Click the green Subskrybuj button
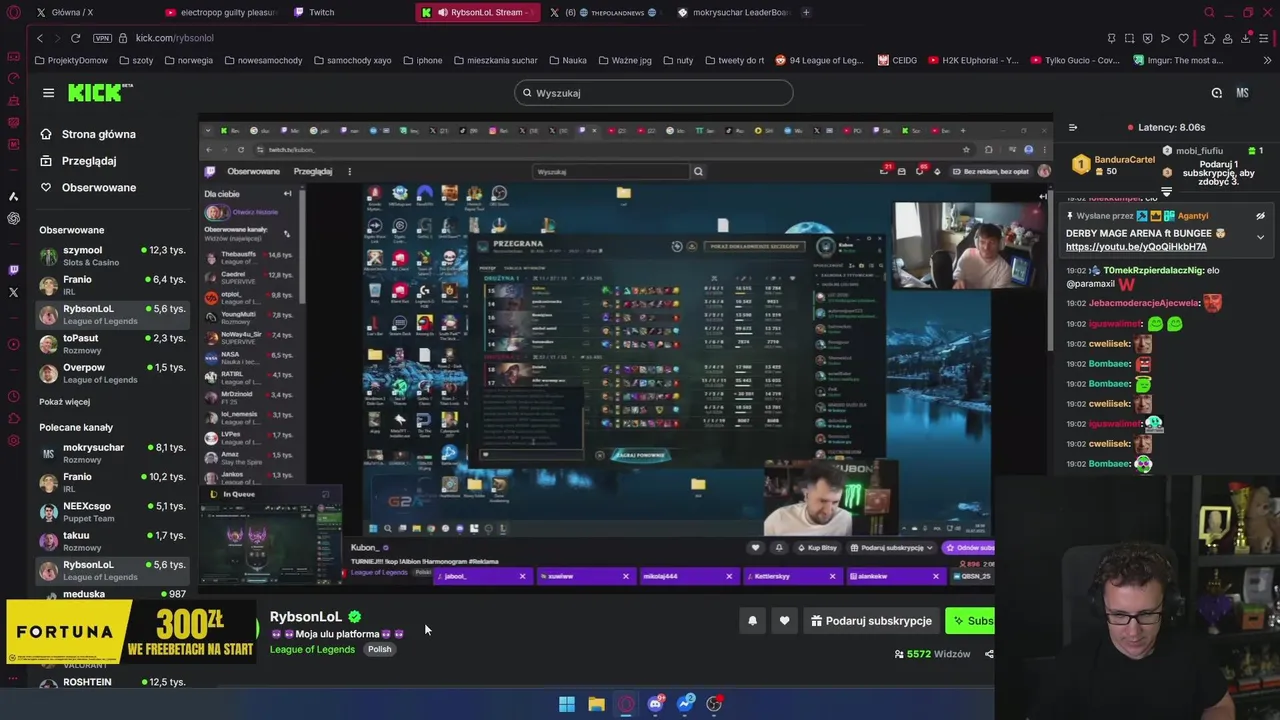This screenshot has height=720, width=1280. pyautogui.click(x=970, y=621)
